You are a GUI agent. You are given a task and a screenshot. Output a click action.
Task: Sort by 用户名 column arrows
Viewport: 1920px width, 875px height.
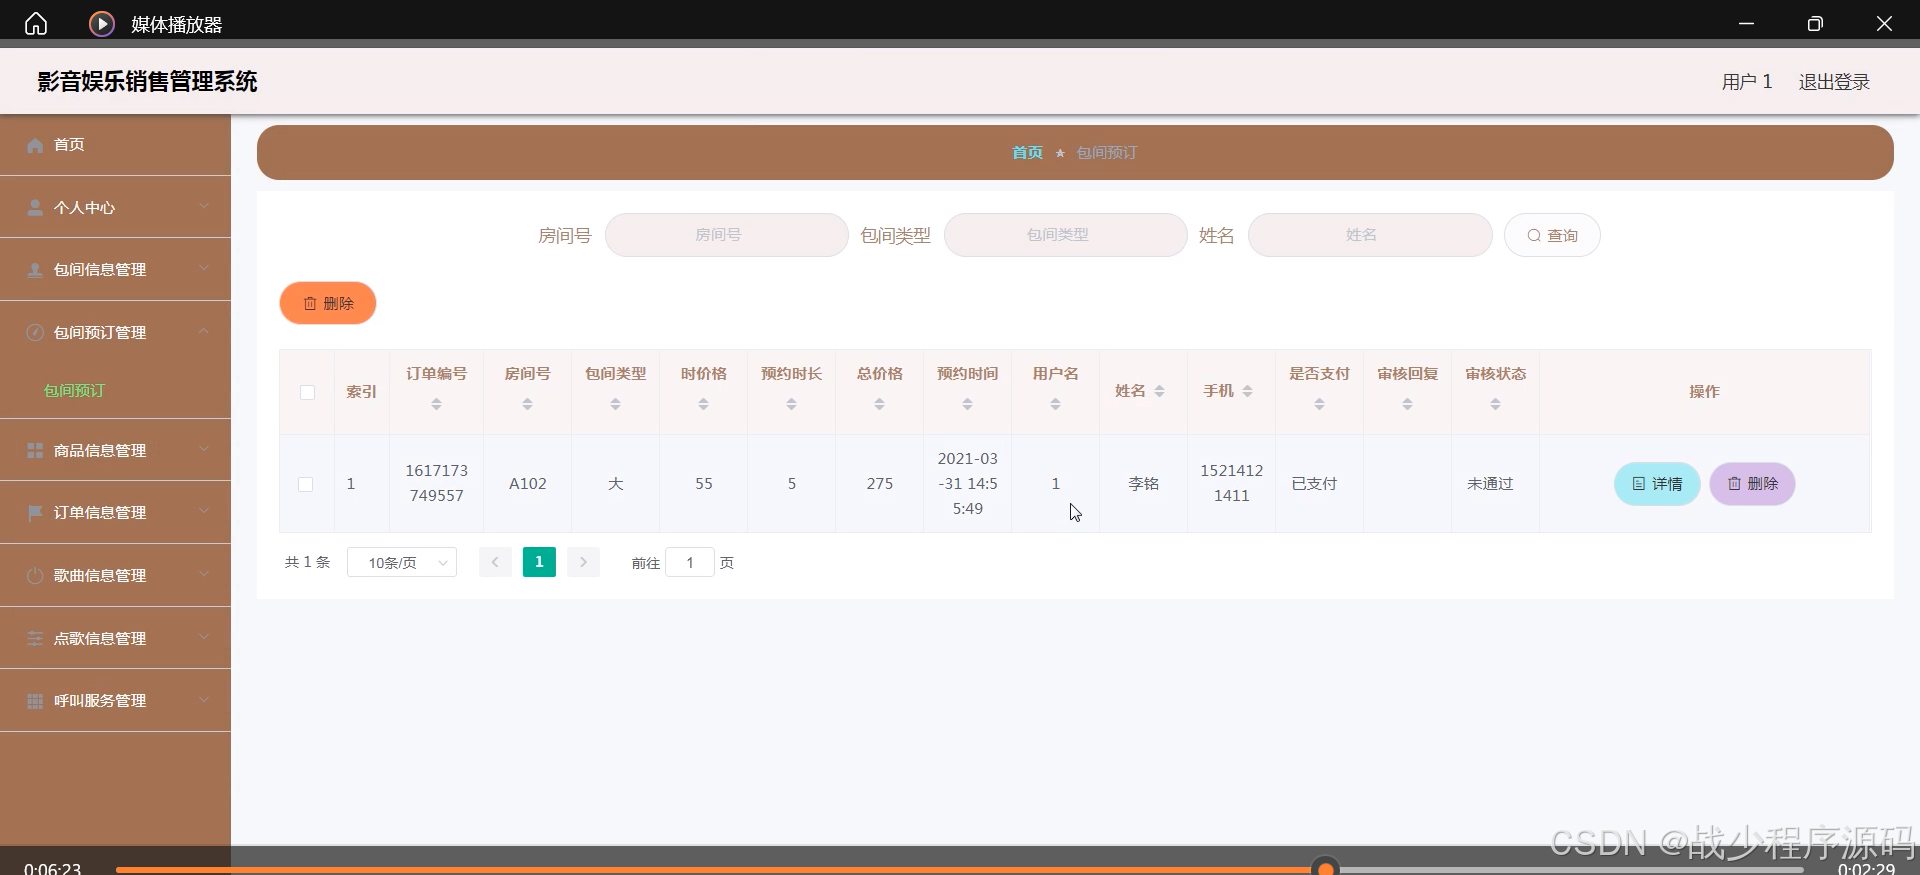pyautogui.click(x=1055, y=404)
